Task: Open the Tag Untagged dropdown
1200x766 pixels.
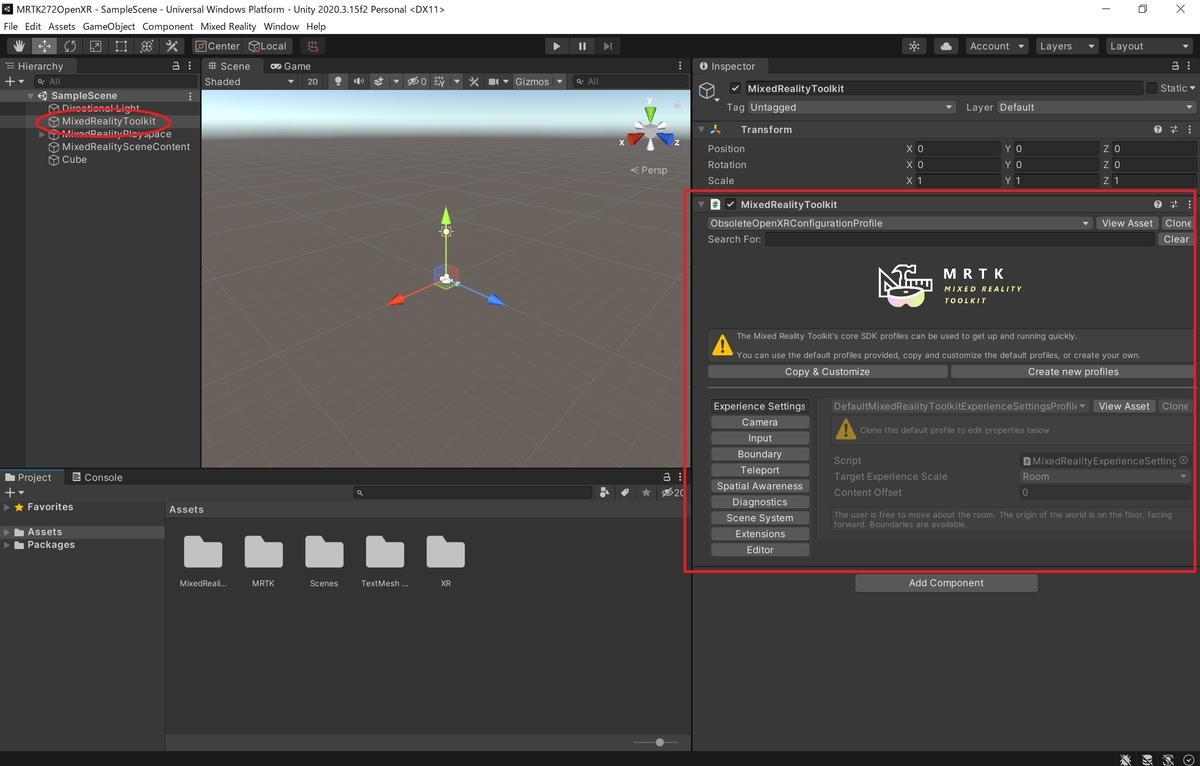Action: (x=851, y=107)
